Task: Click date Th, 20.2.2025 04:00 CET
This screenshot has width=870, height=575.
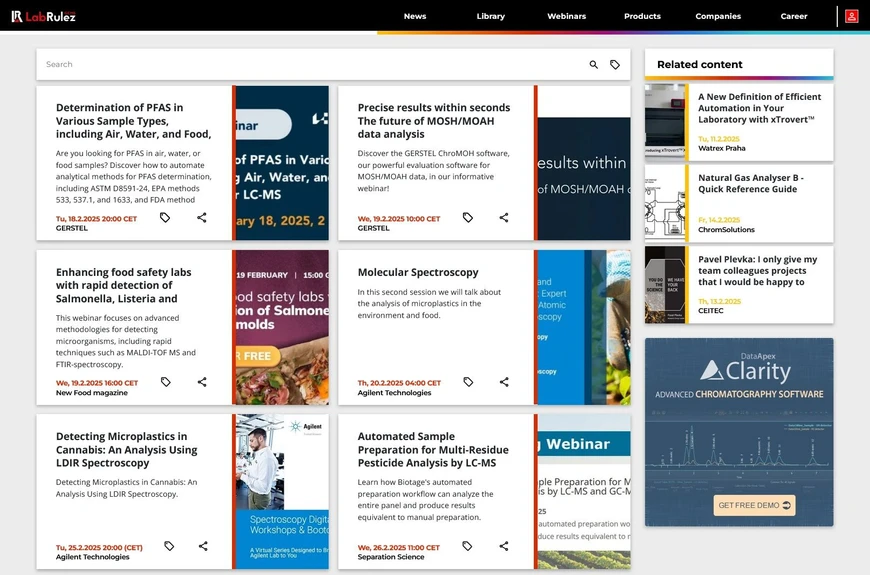Action: 399,383
